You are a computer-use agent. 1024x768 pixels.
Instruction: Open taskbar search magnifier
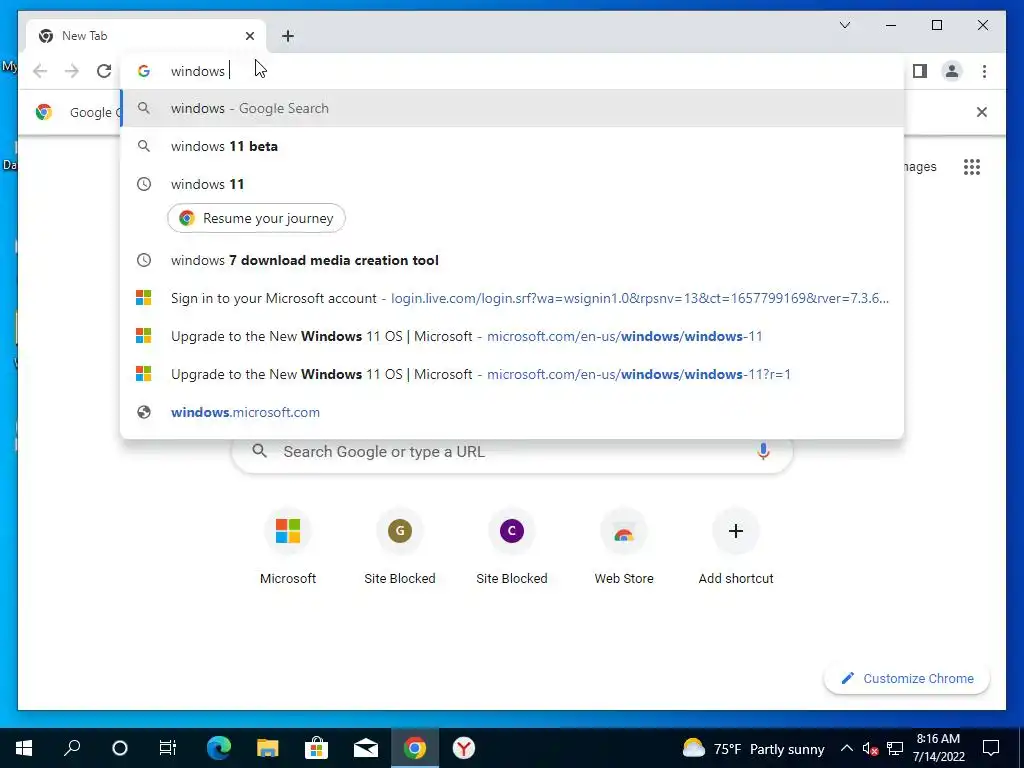(x=72, y=748)
